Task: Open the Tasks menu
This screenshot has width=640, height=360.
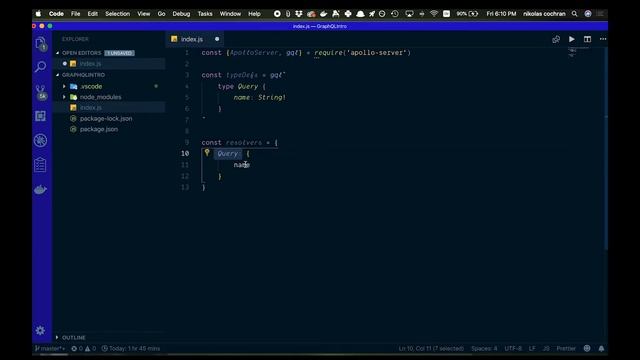Action: (205, 14)
